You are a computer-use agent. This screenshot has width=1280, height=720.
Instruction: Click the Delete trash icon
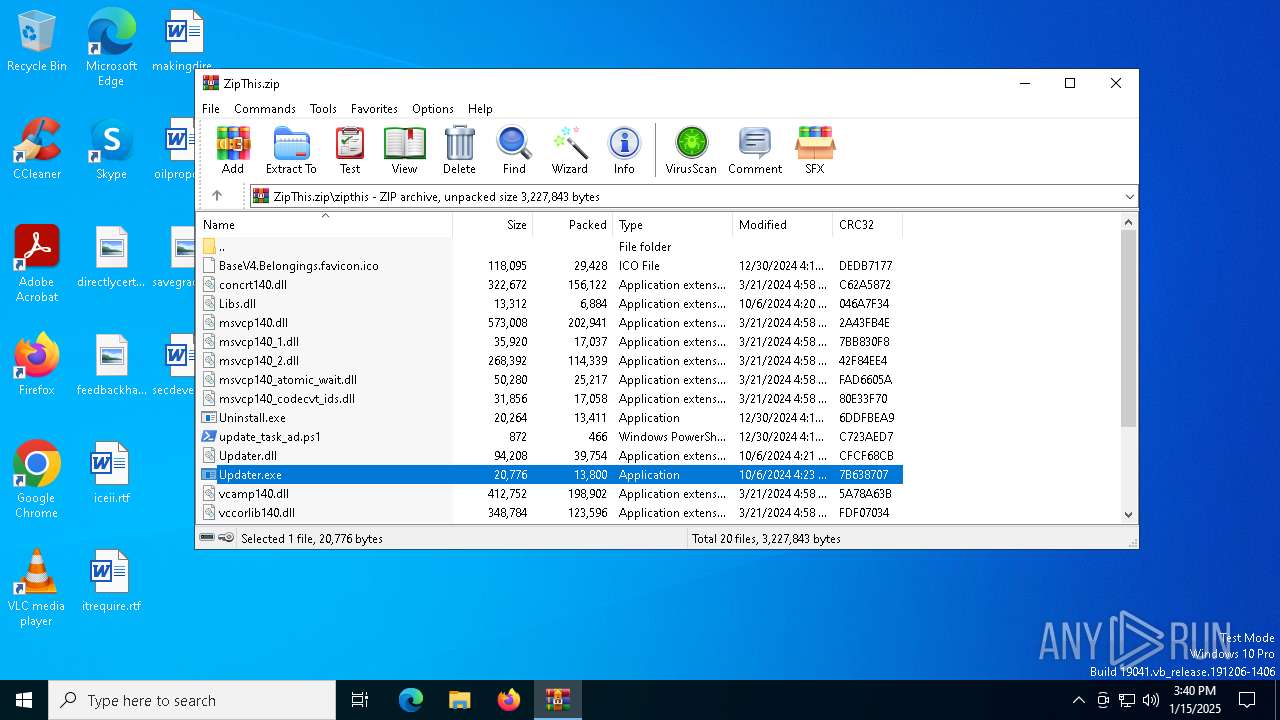(459, 150)
